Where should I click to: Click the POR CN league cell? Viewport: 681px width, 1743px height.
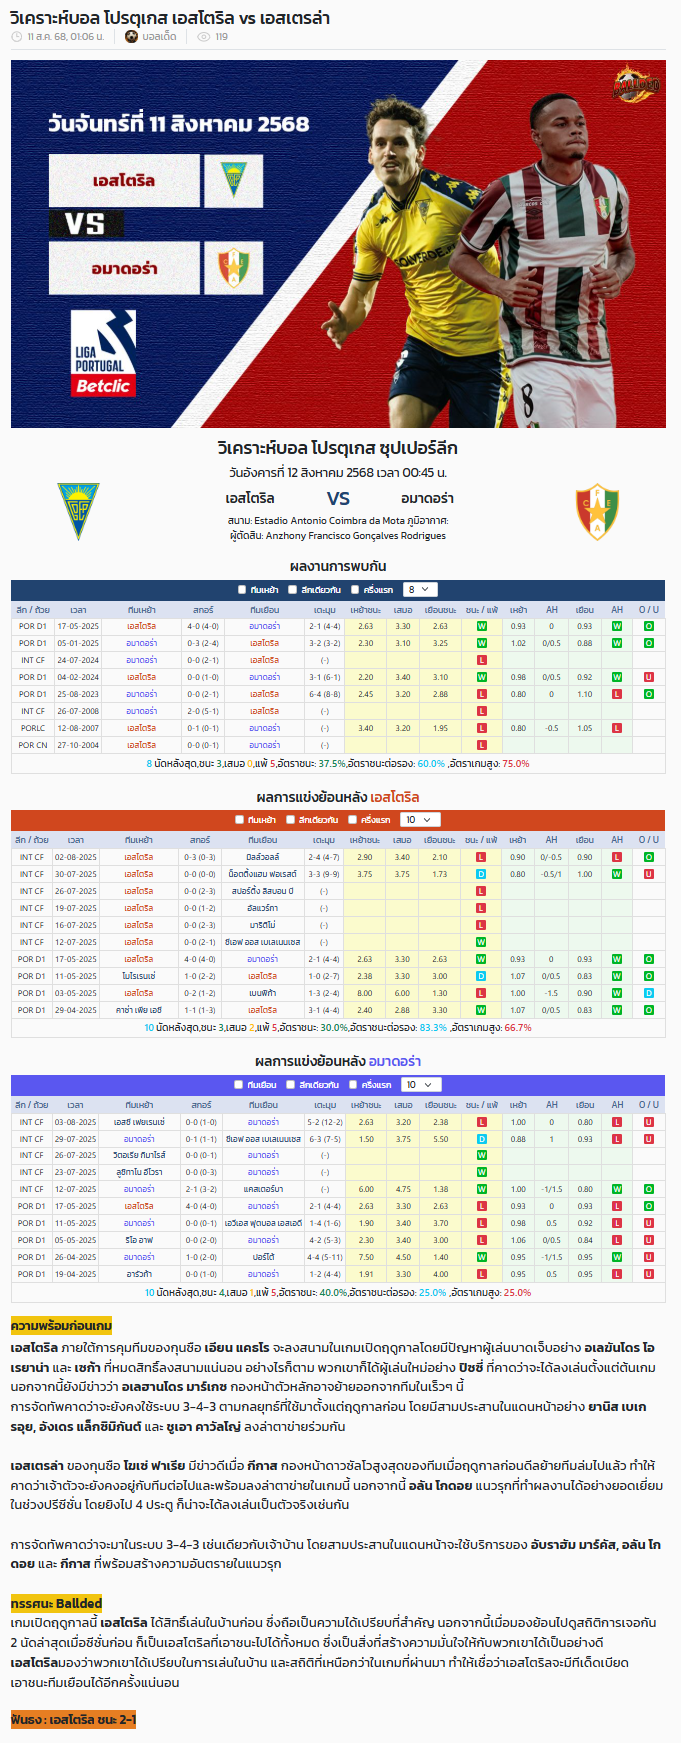coord(33,745)
